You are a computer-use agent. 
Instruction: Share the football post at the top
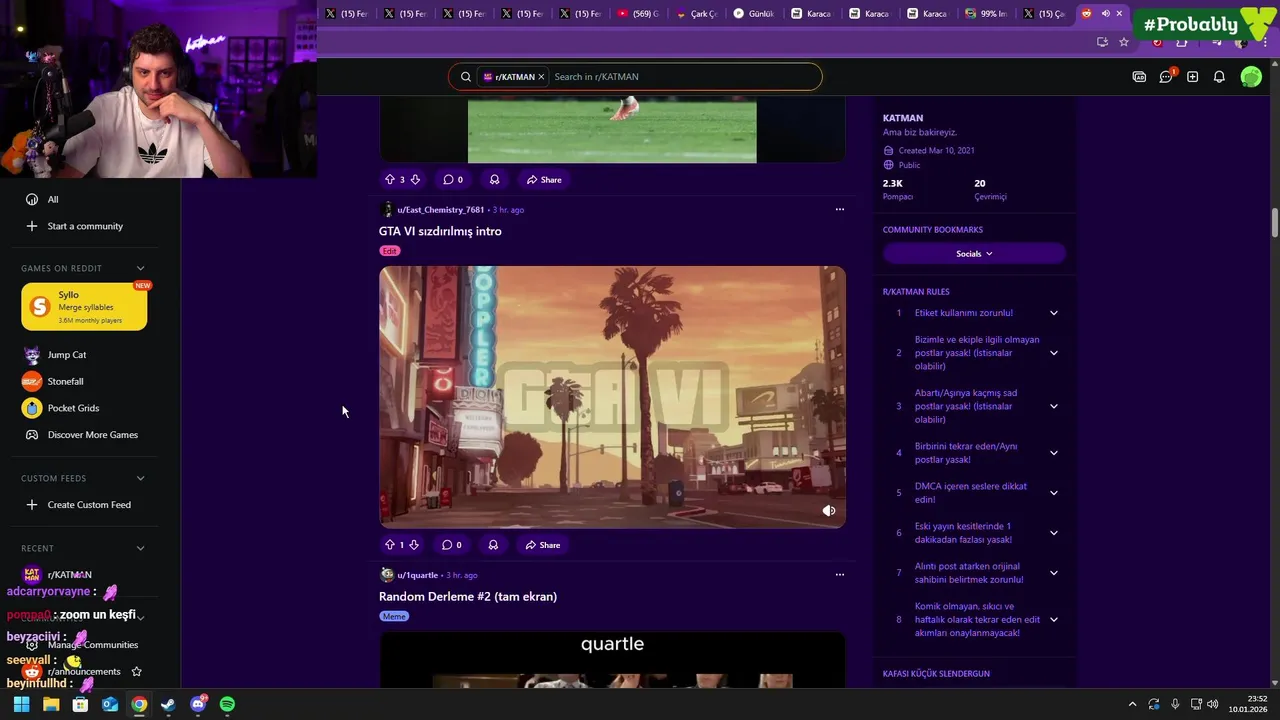[x=544, y=180]
